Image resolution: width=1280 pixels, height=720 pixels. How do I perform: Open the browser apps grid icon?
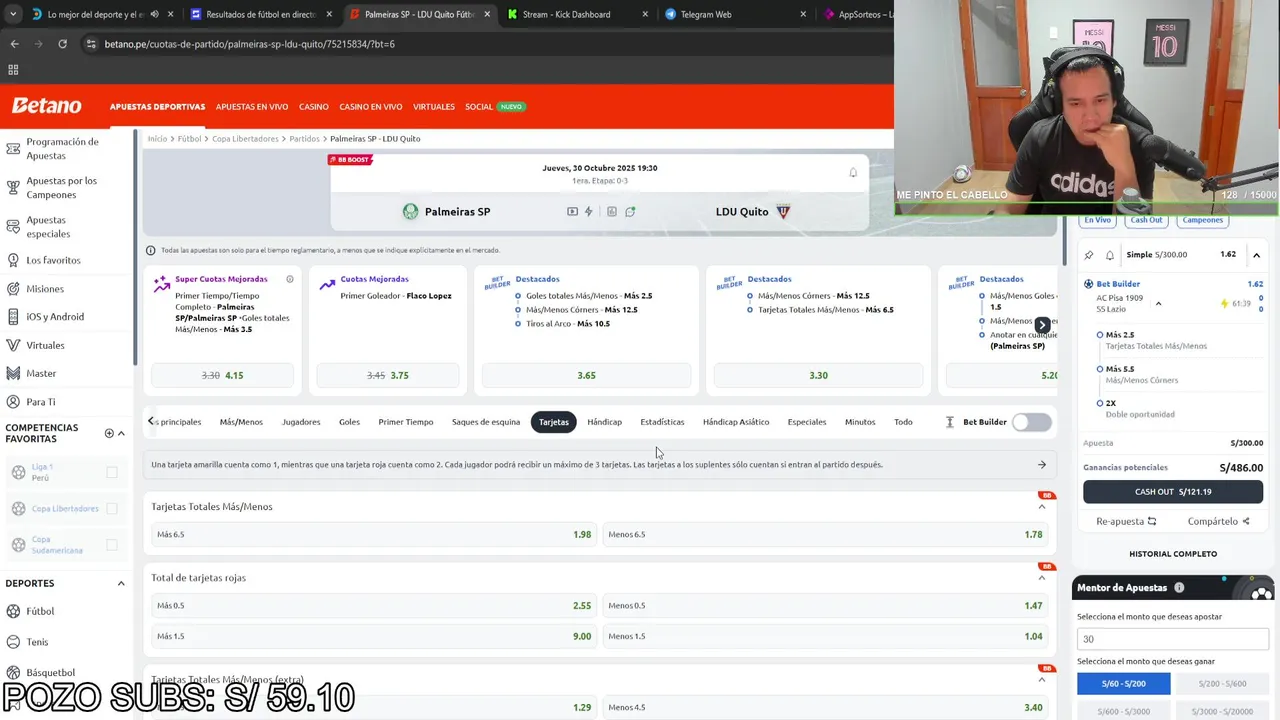pos(13,70)
